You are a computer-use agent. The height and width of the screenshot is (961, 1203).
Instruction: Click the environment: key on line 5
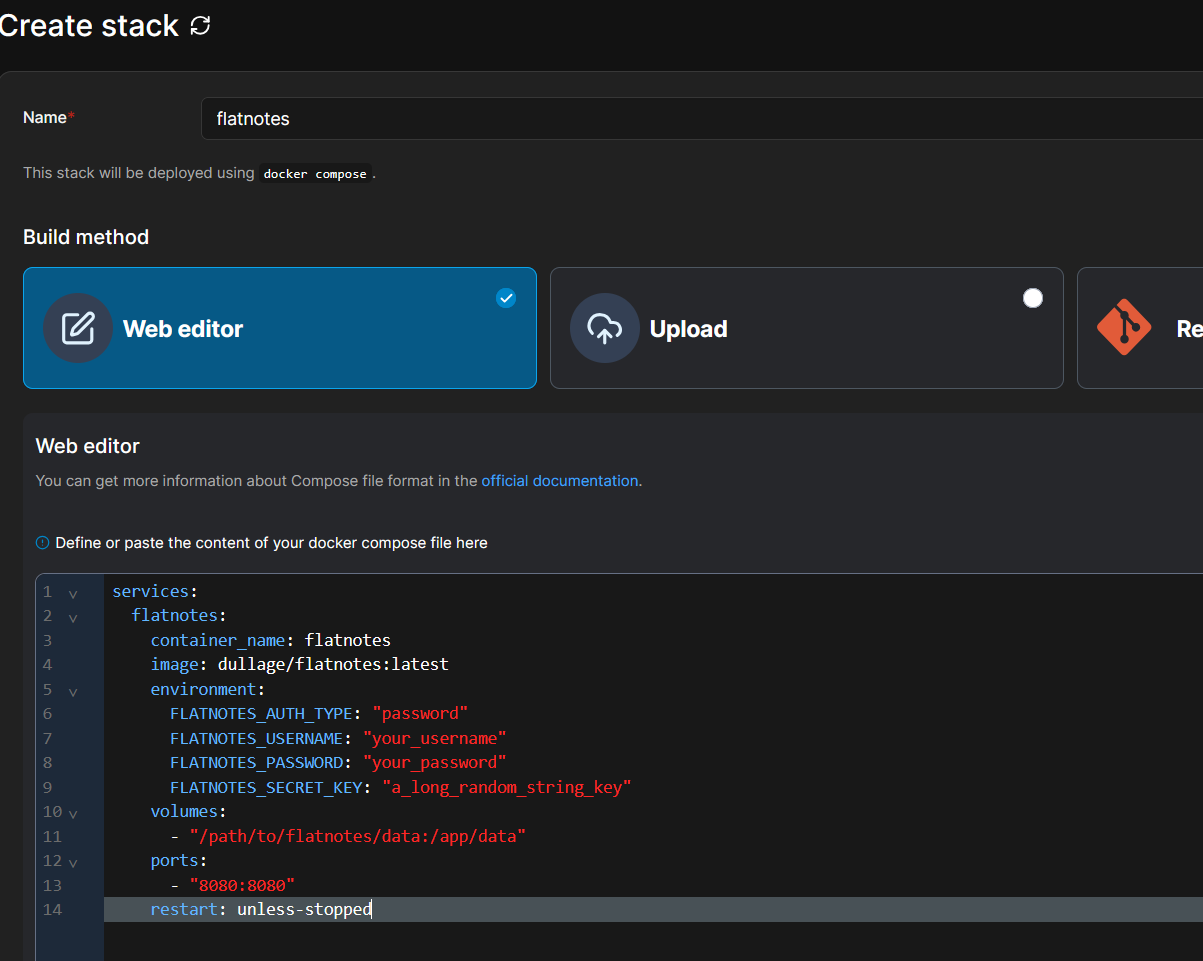click(x=208, y=689)
